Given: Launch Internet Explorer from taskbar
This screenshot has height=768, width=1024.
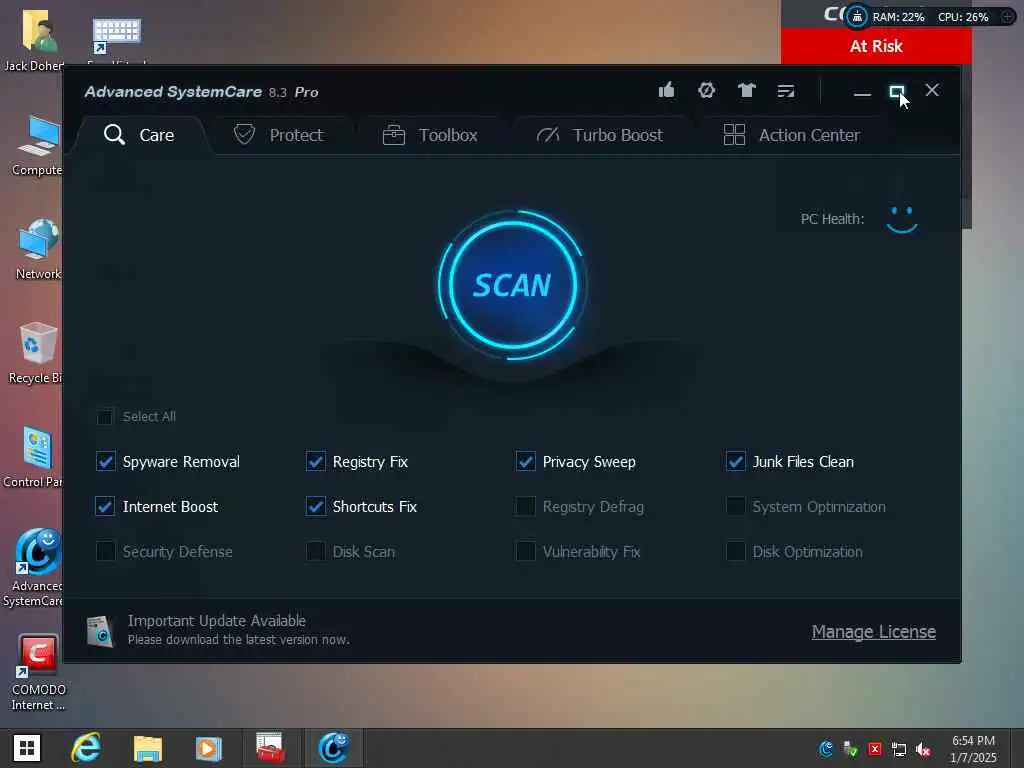Looking at the screenshot, I should pyautogui.click(x=86, y=748).
